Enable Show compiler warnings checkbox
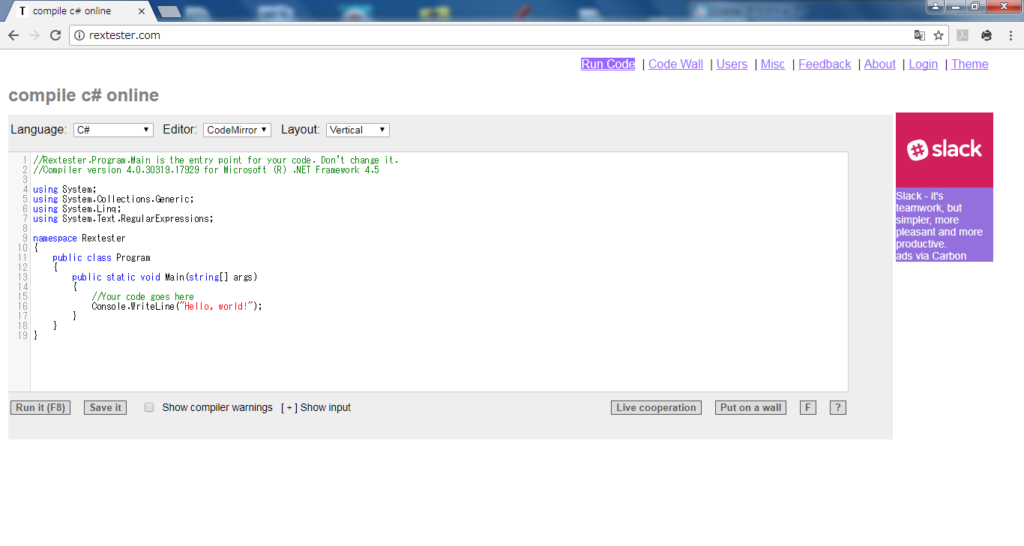This screenshot has width=1024, height=546. [x=149, y=408]
